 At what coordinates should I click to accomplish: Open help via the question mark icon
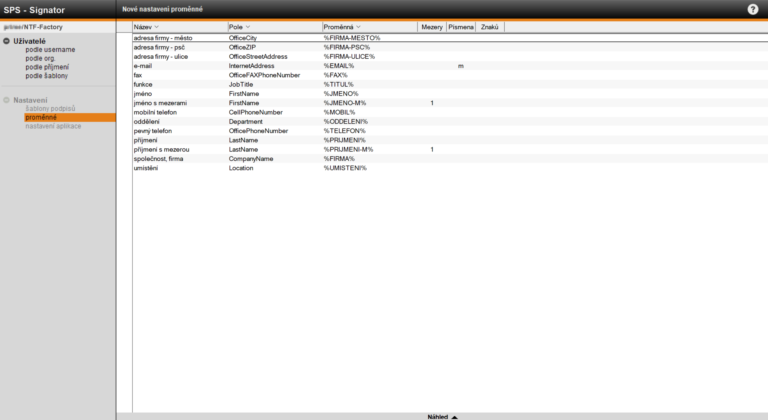752,9
